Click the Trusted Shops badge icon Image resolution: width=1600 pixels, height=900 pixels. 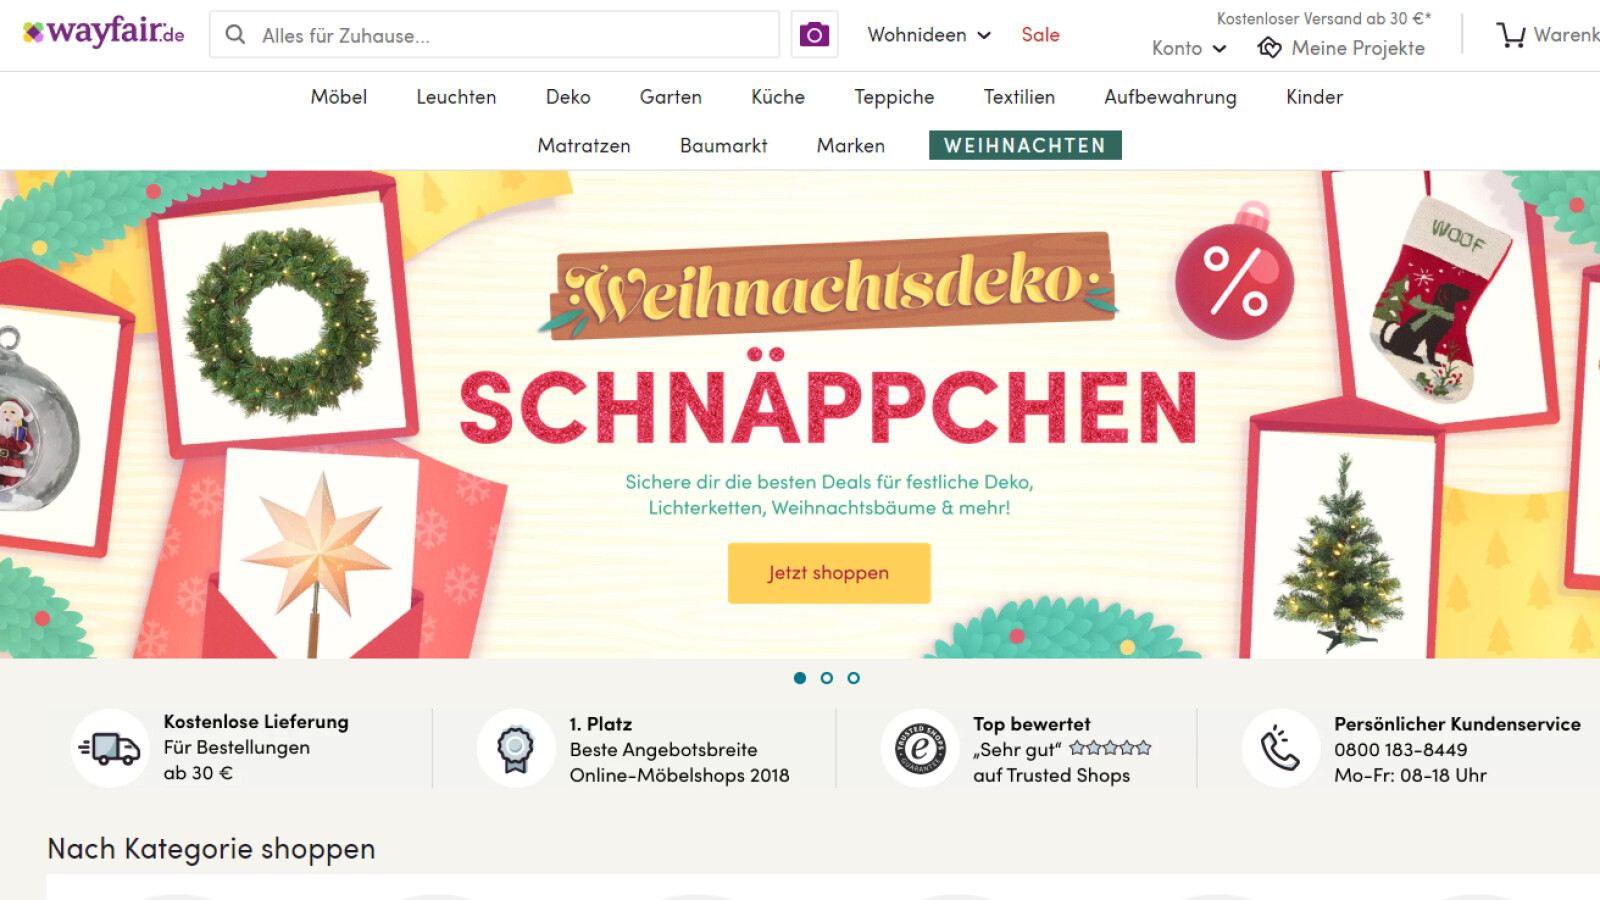tap(919, 748)
